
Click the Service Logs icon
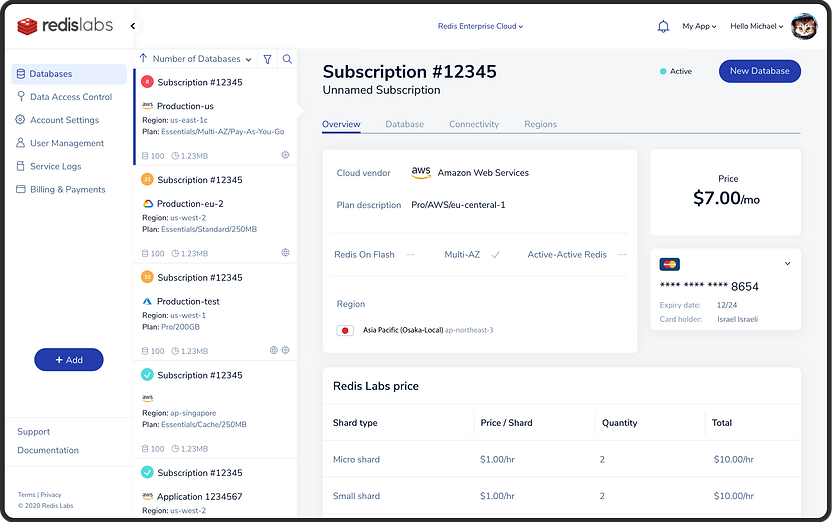20,166
